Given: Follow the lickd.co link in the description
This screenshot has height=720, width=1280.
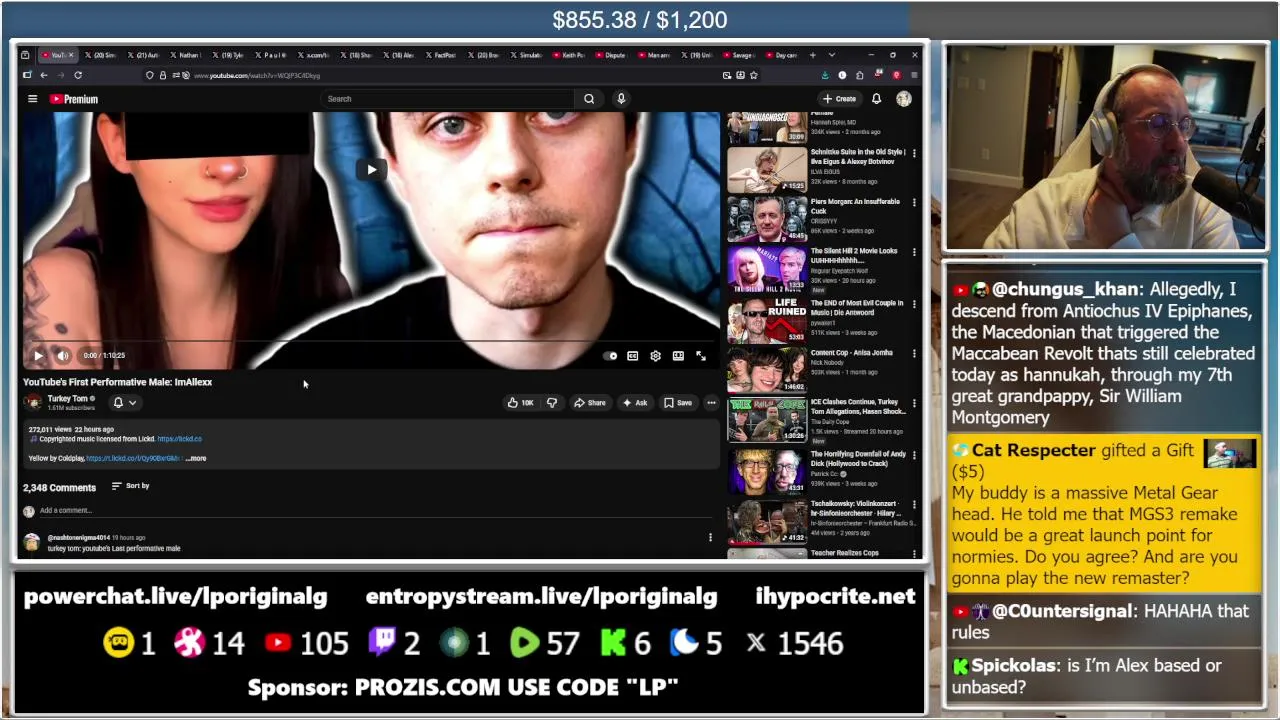Looking at the screenshot, I should click(179, 439).
